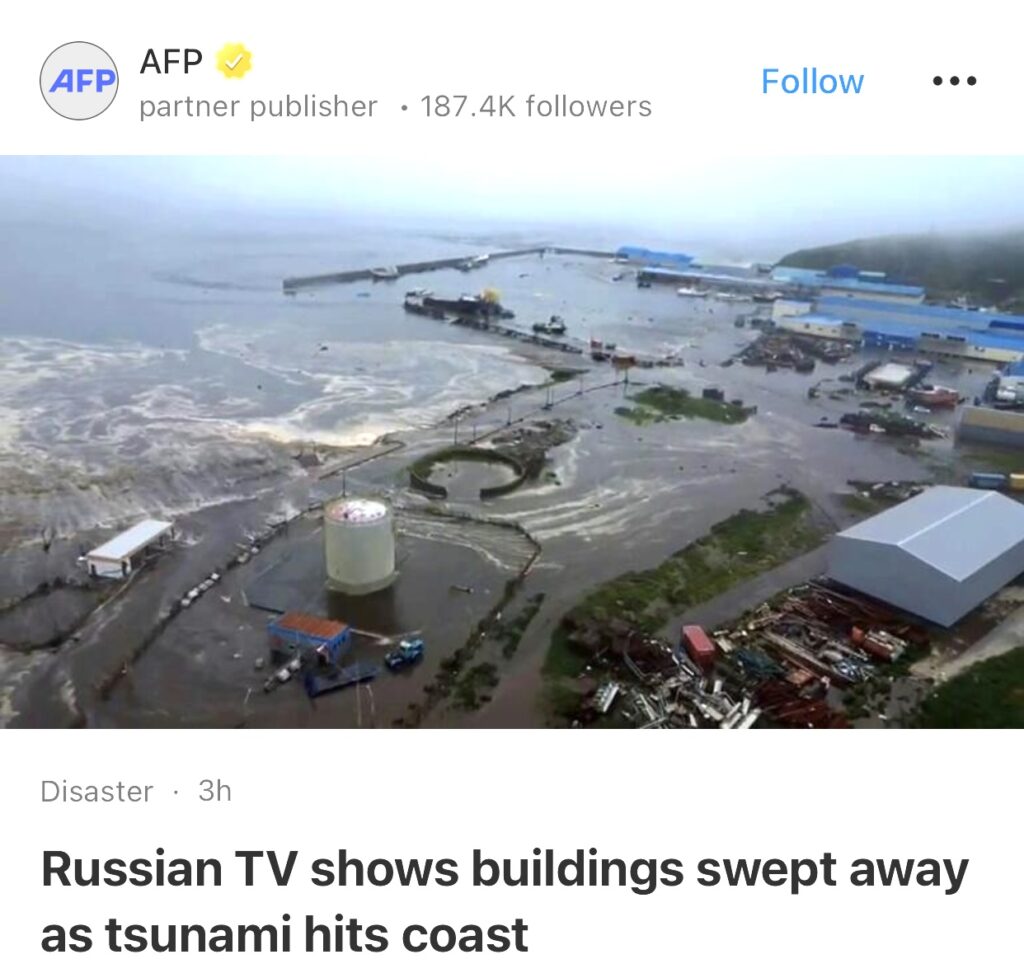
Task: Open headline 'Russian TV shows buildings swept away'
Action: pos(504,870)
